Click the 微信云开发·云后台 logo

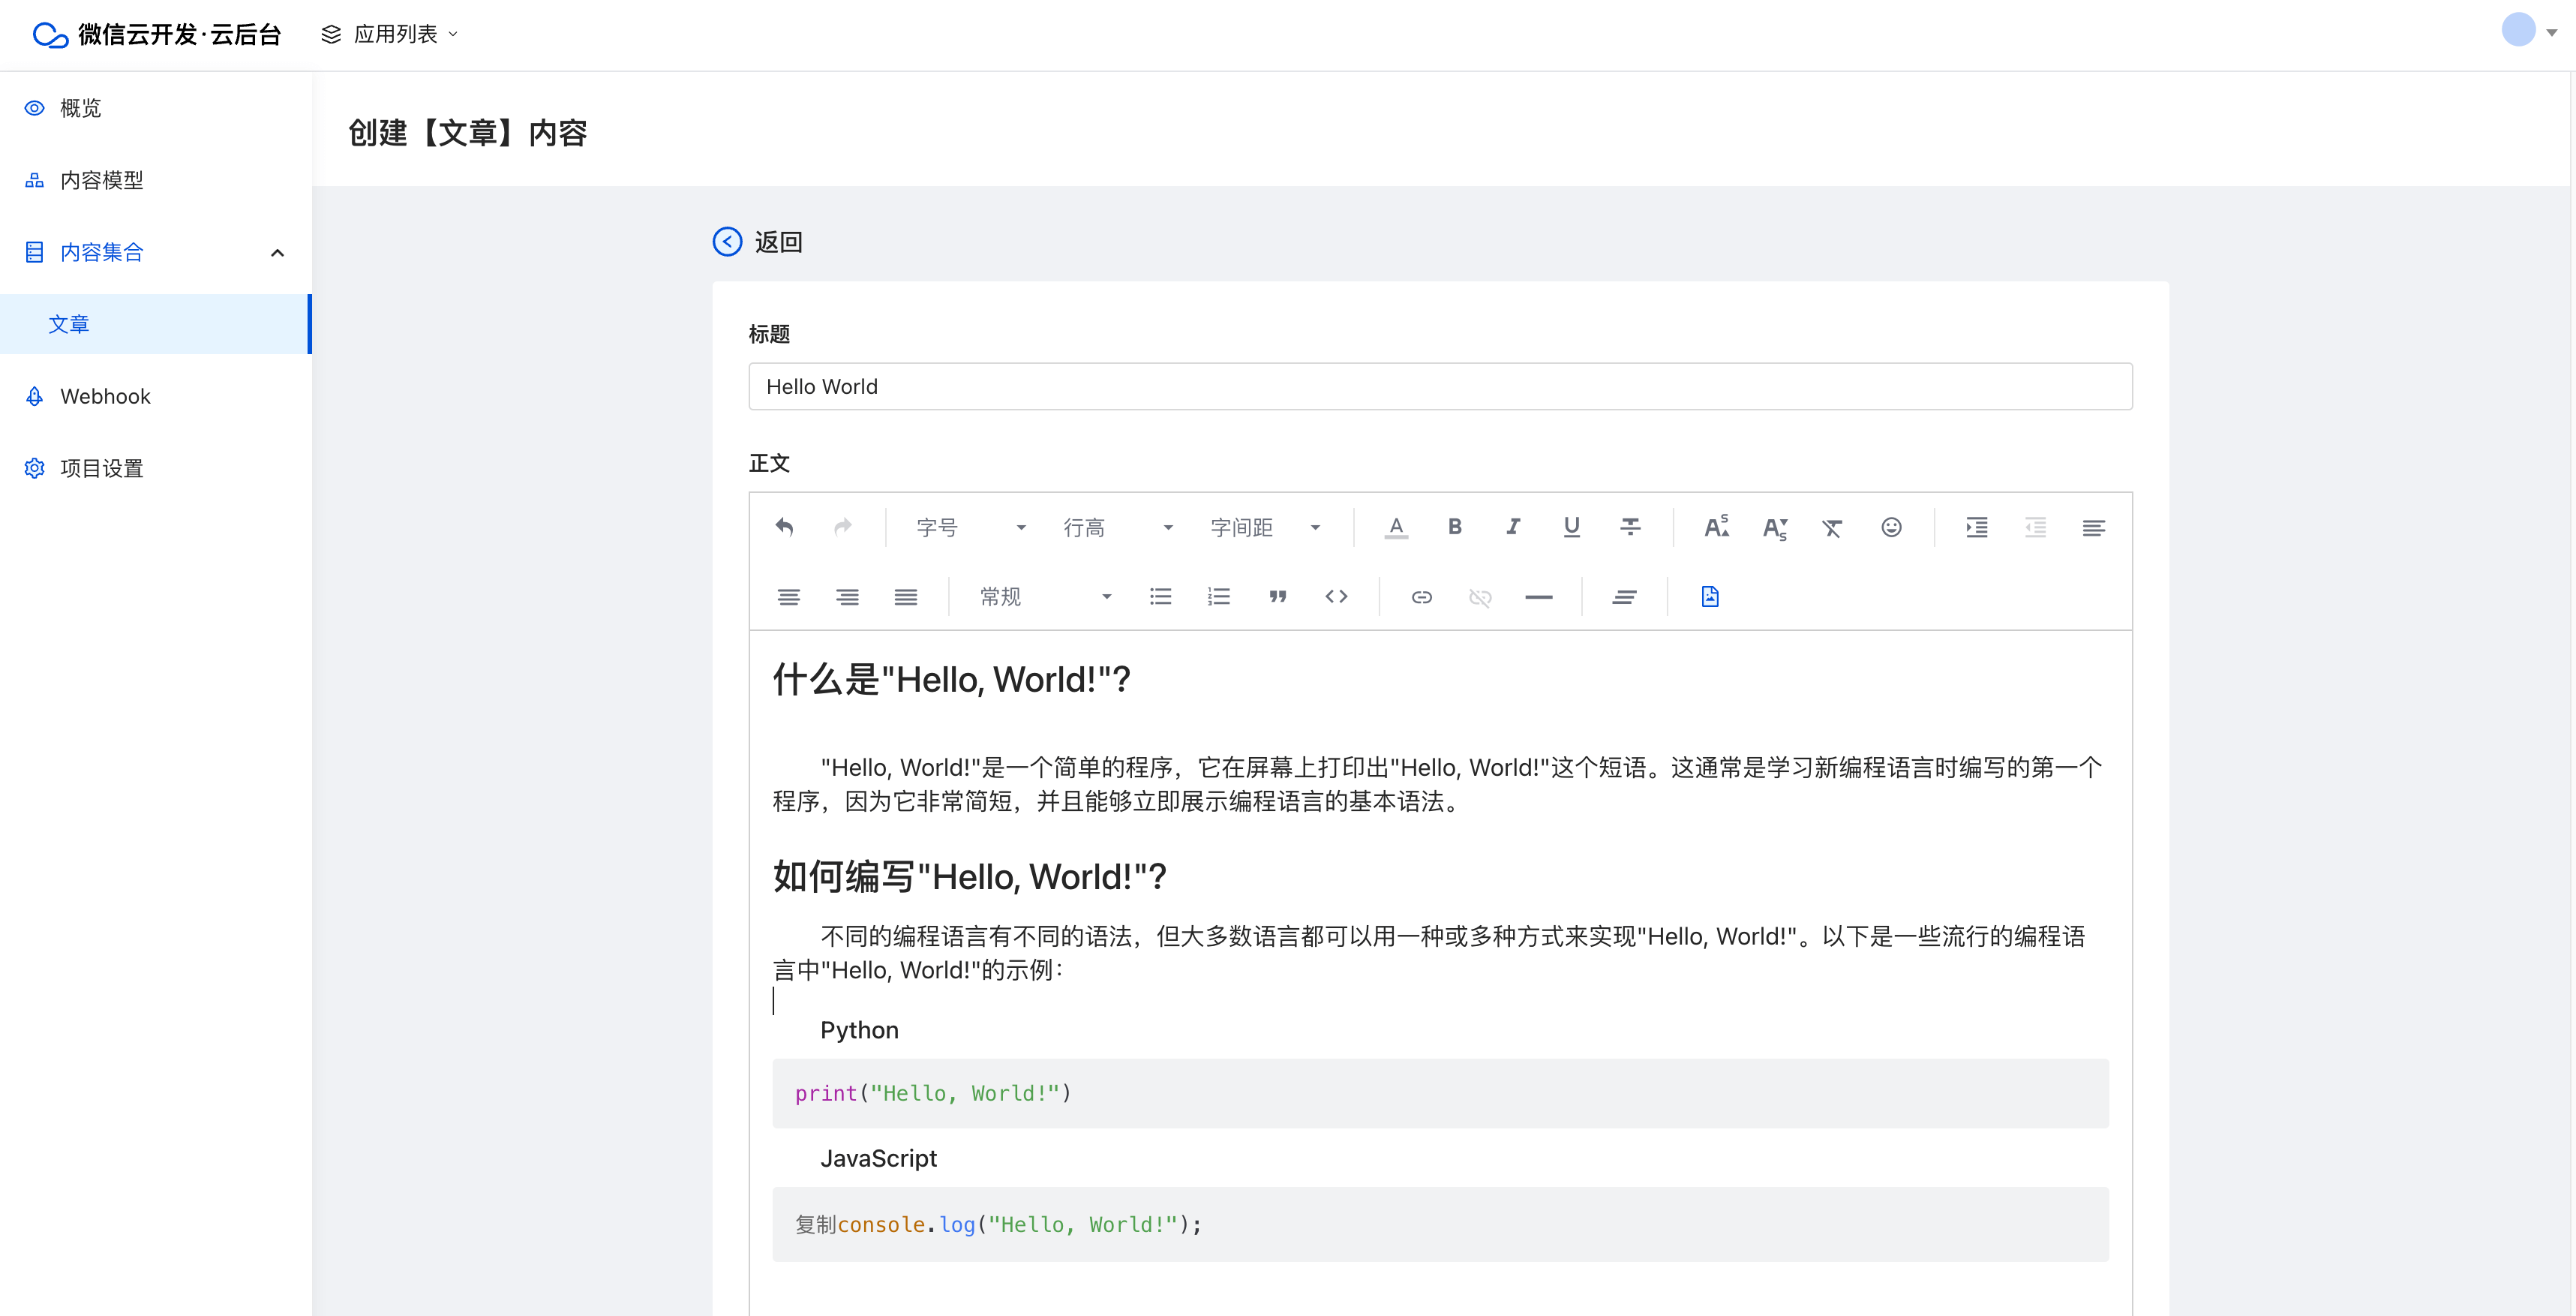point(157,34)
